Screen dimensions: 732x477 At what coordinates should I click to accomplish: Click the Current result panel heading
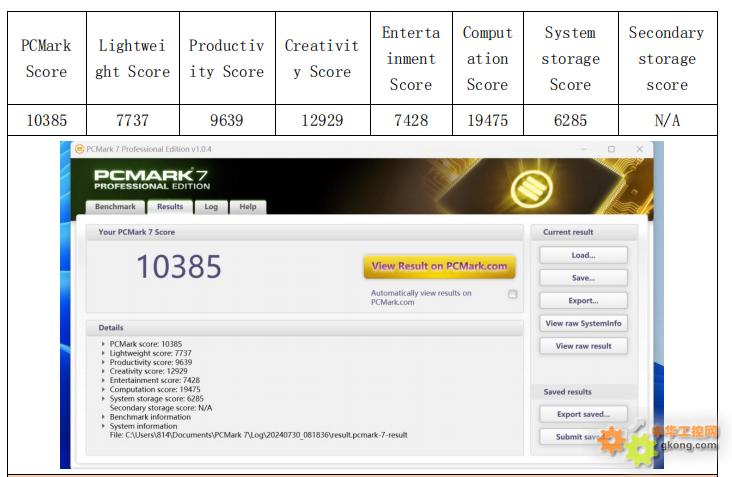click(568, 232)
